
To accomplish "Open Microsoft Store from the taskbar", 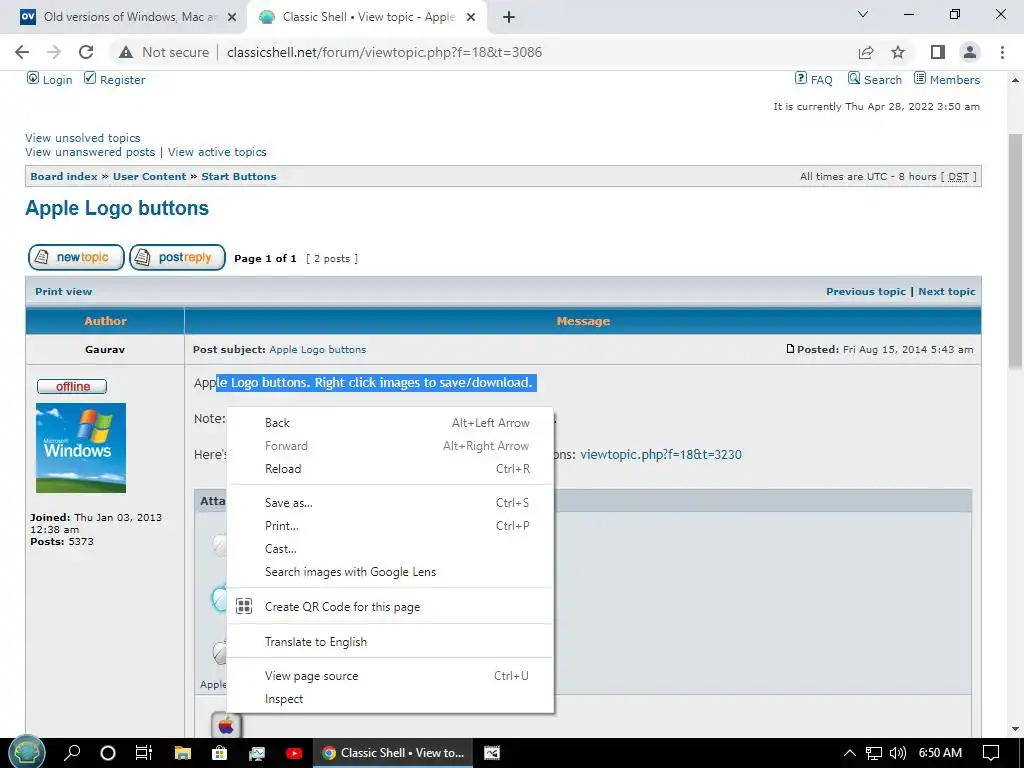I will [219, 753].
